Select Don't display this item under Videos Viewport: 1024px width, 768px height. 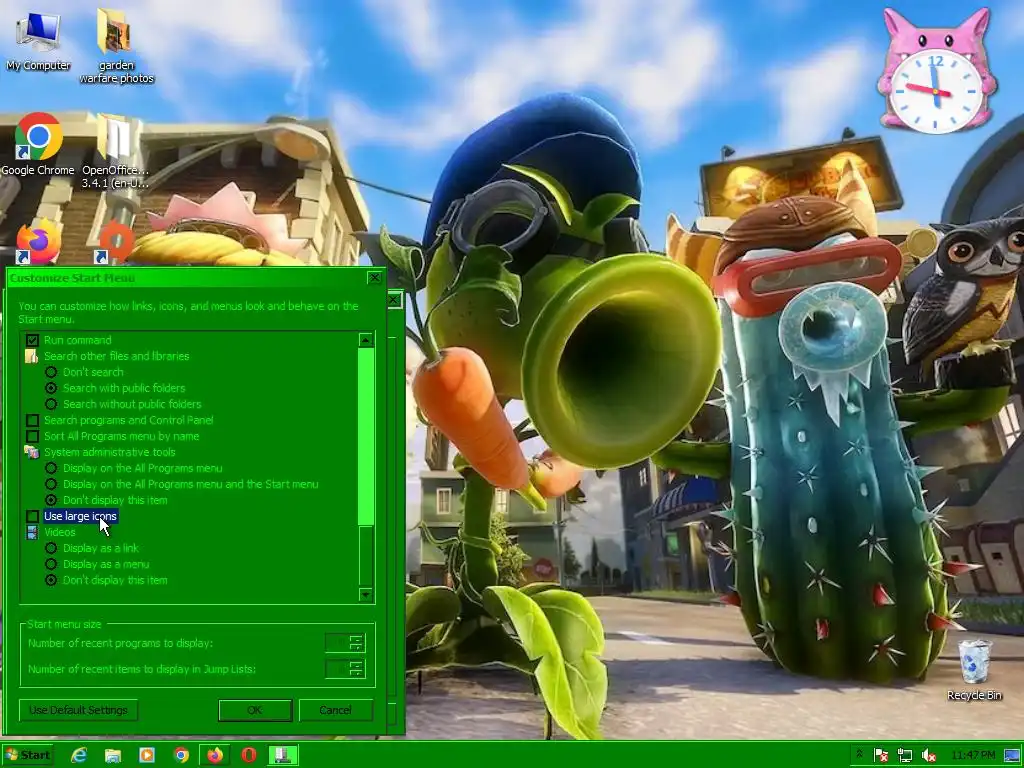(x=51, y=580)
